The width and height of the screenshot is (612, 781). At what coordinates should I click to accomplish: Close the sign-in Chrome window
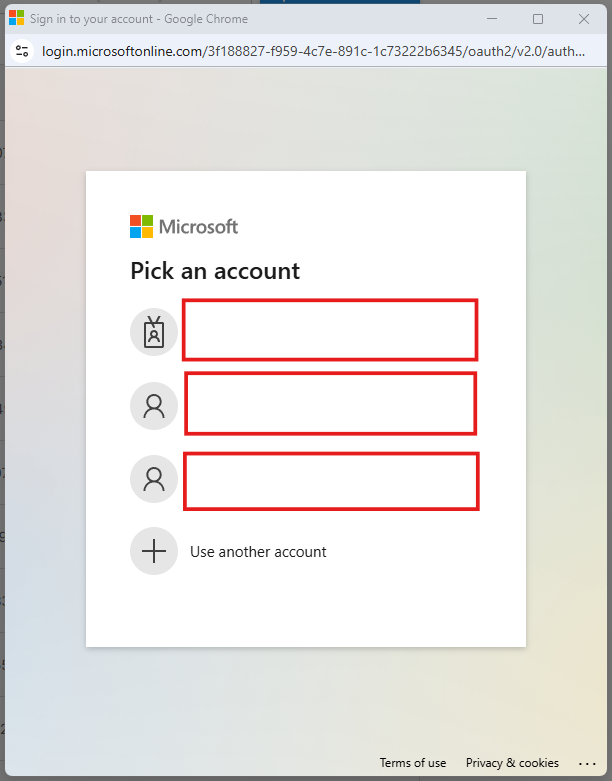584,18
